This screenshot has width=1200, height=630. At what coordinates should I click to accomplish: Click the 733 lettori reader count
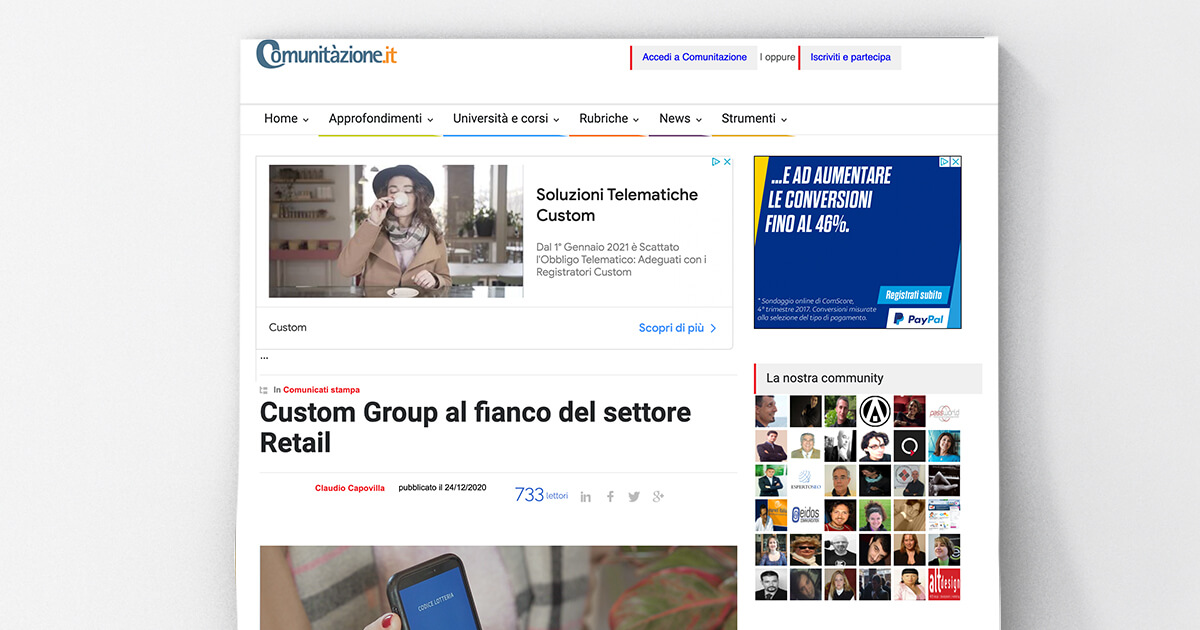541,495
